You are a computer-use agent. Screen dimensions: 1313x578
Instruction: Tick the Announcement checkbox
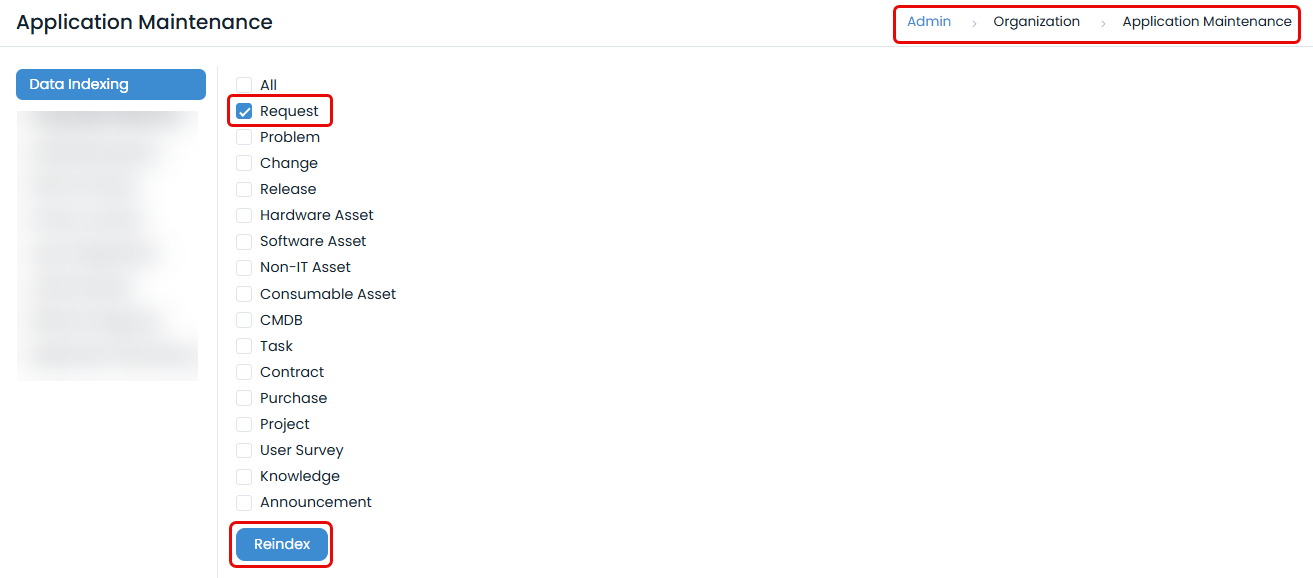[x=244, y=502]
